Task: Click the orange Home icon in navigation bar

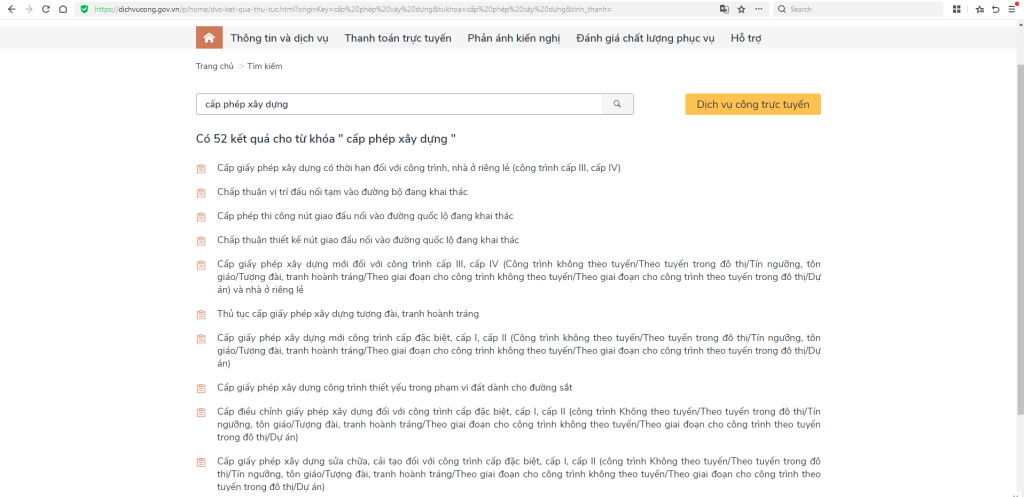Action: click(209, 38)
